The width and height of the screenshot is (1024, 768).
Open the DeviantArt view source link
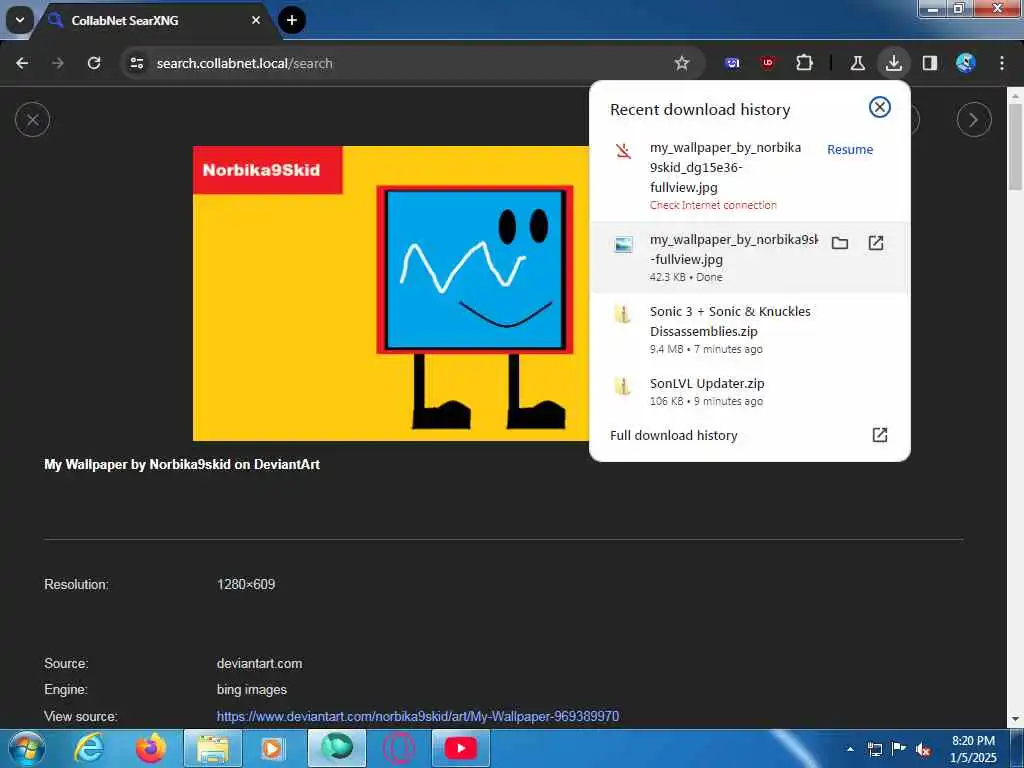point(417,716)
